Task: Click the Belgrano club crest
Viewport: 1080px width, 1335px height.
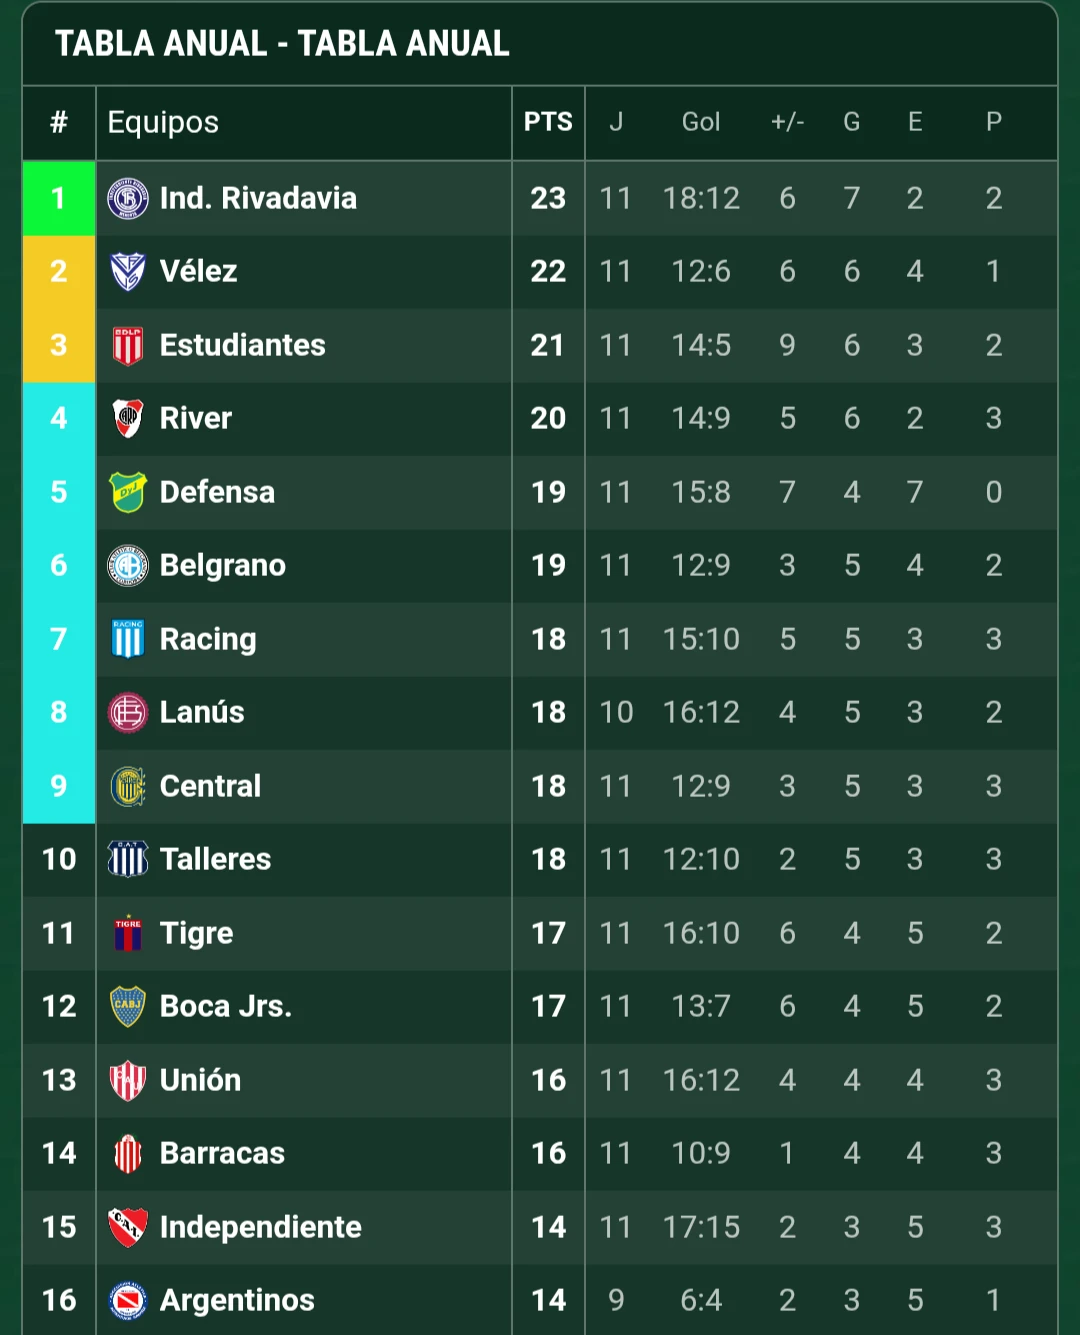Action: coord(126,565)
